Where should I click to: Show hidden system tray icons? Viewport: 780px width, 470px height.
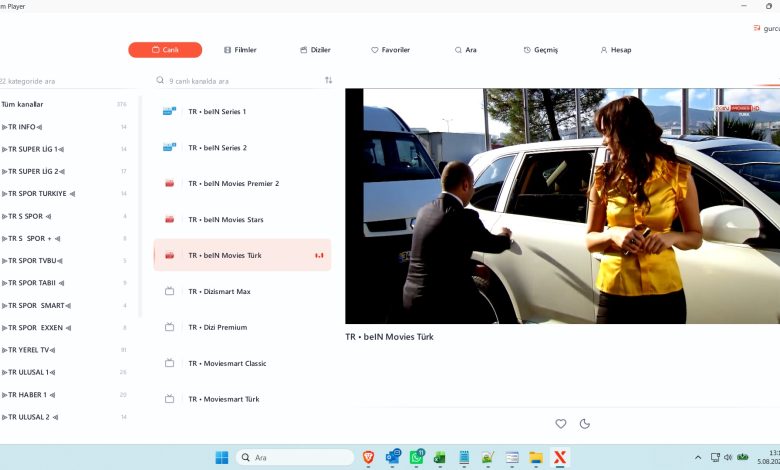[x=698, y=457]
